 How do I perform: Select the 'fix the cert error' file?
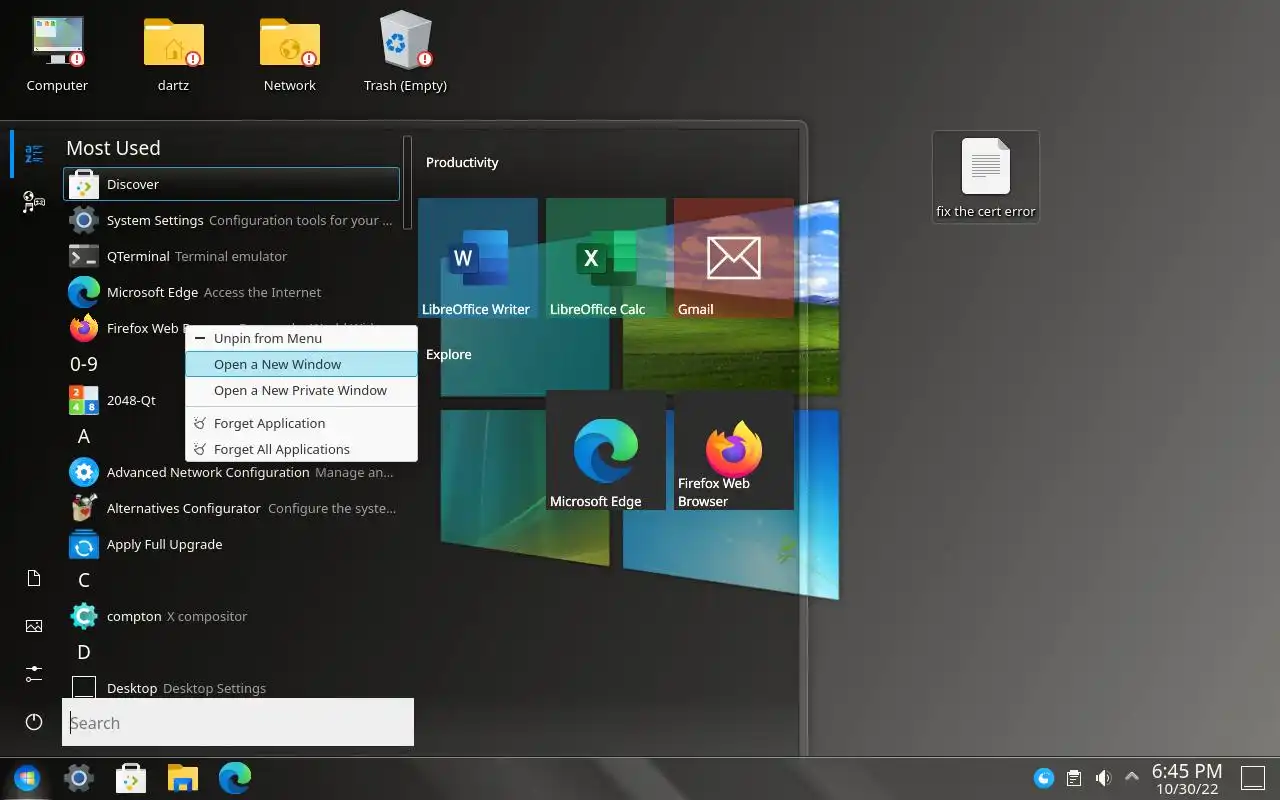(986, 178)
